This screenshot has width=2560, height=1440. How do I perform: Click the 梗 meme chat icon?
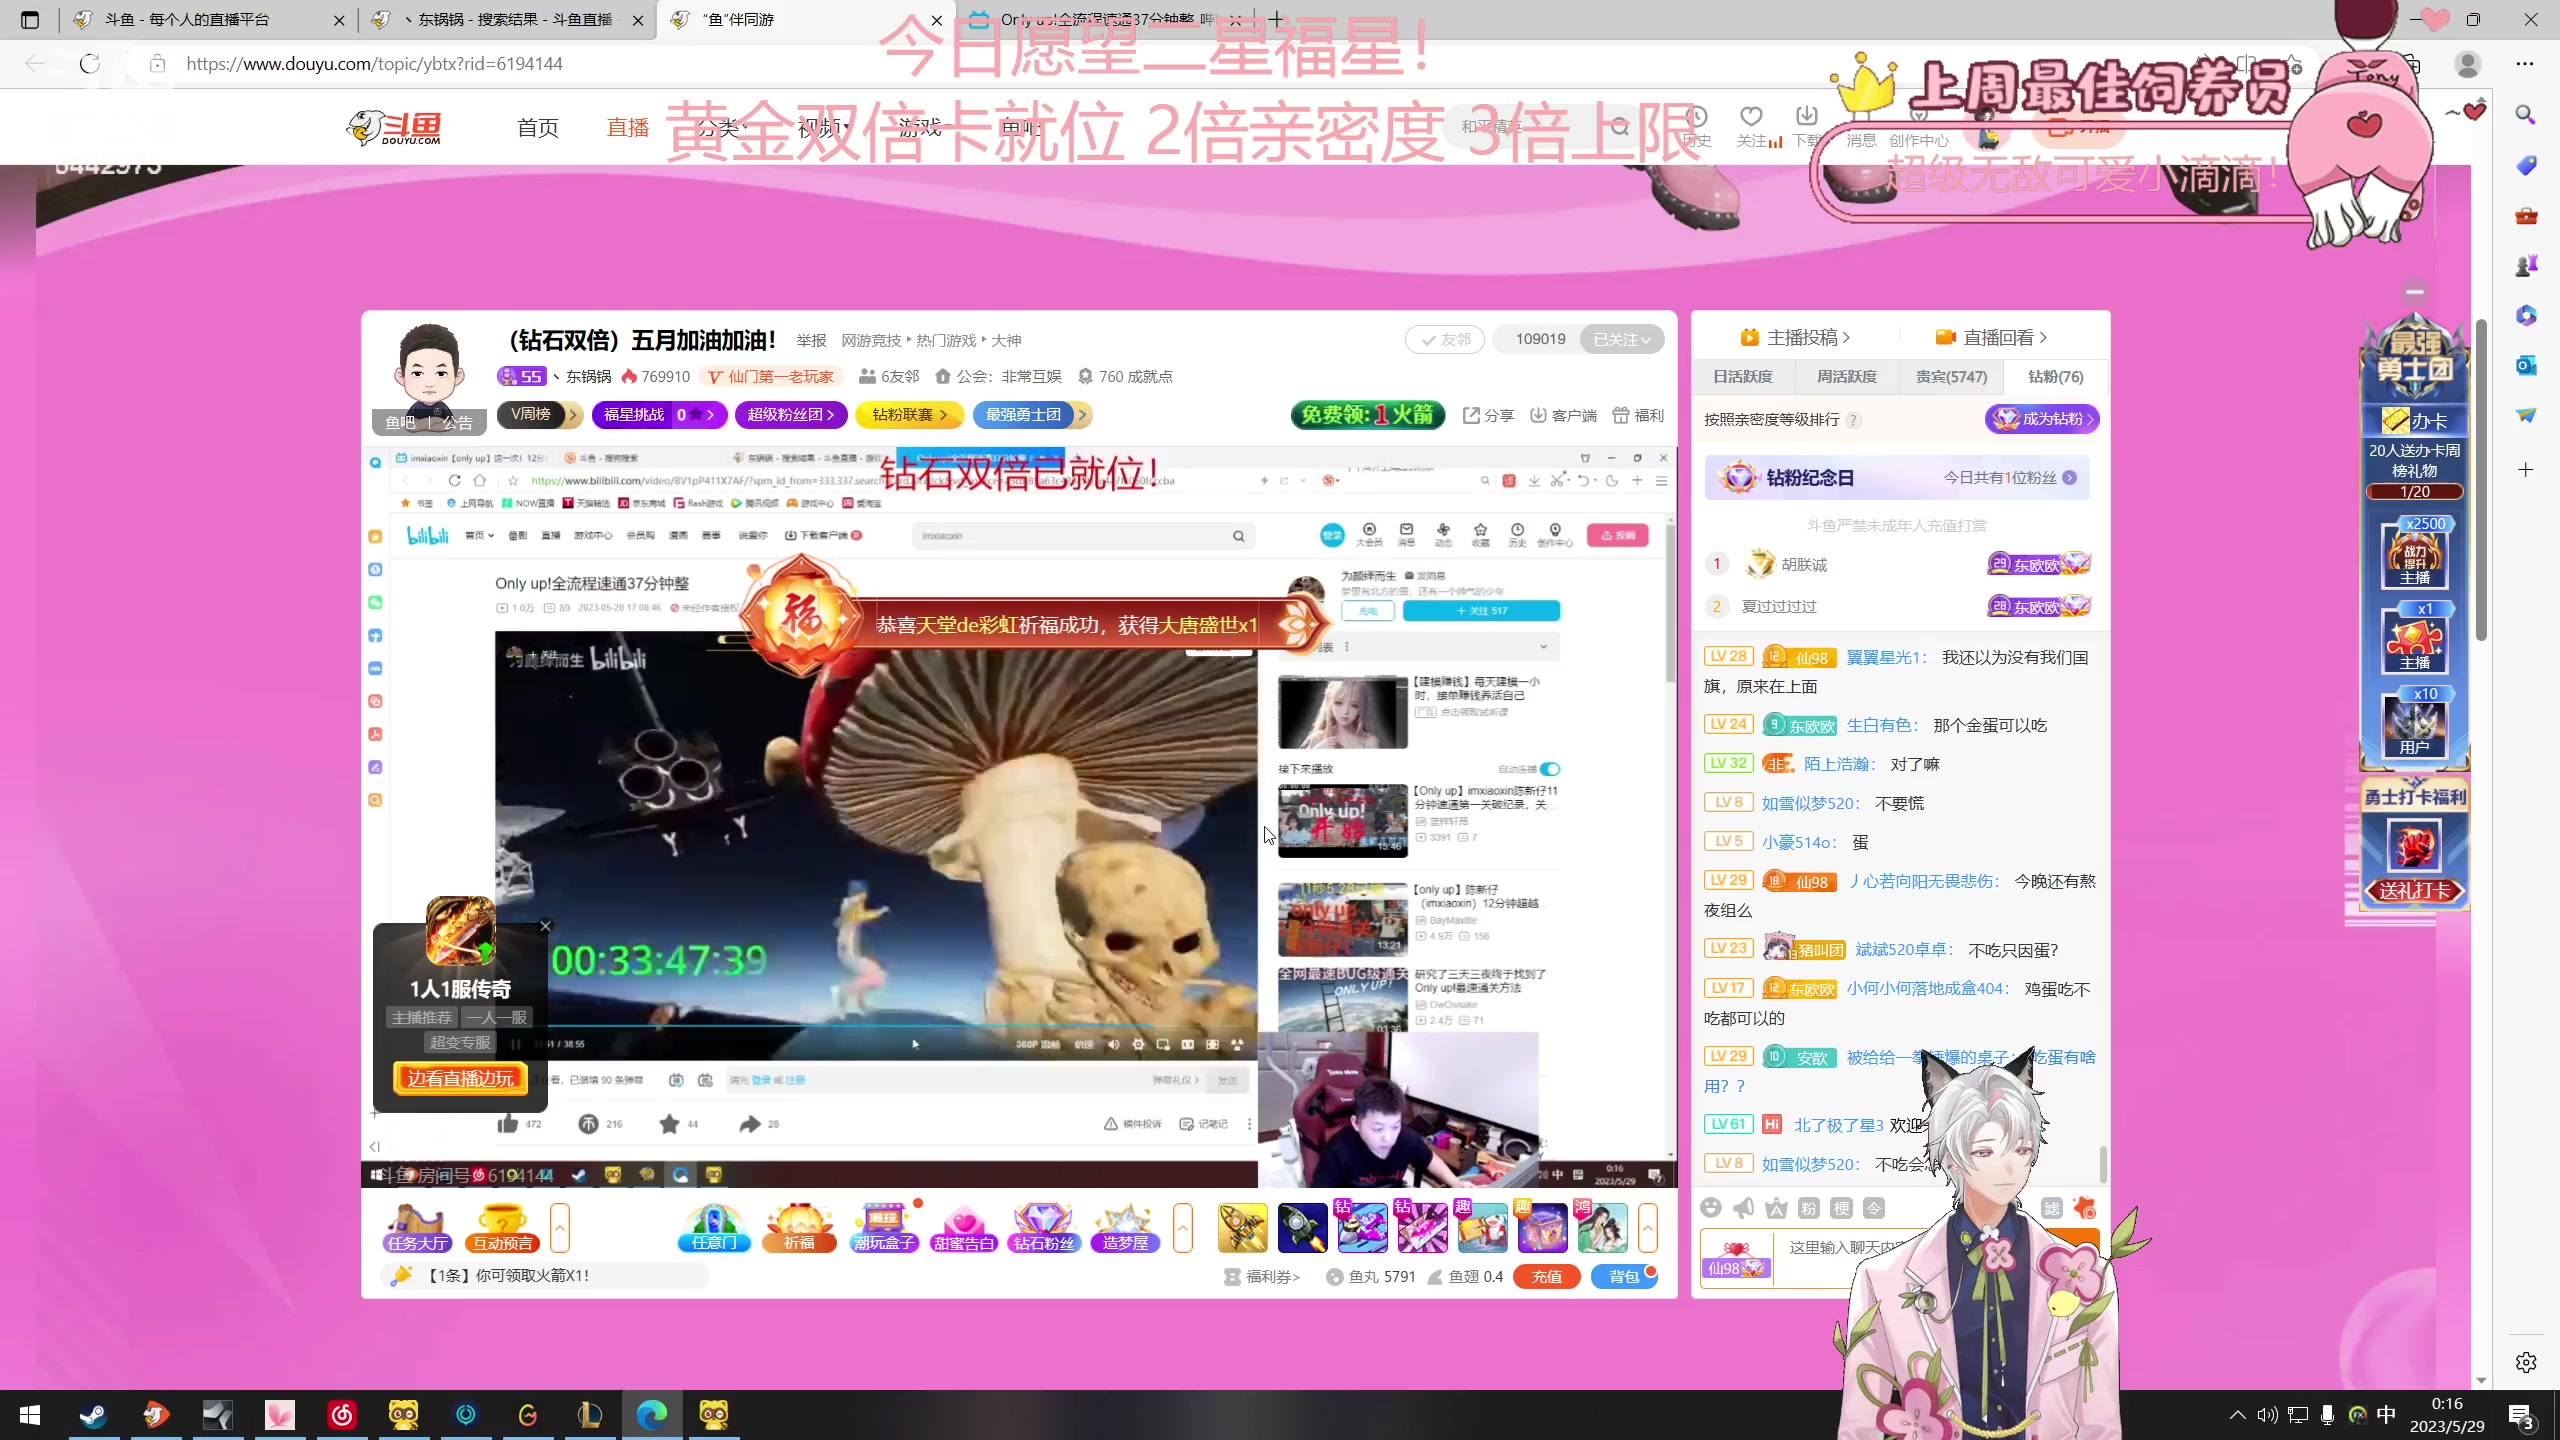1841,1208
